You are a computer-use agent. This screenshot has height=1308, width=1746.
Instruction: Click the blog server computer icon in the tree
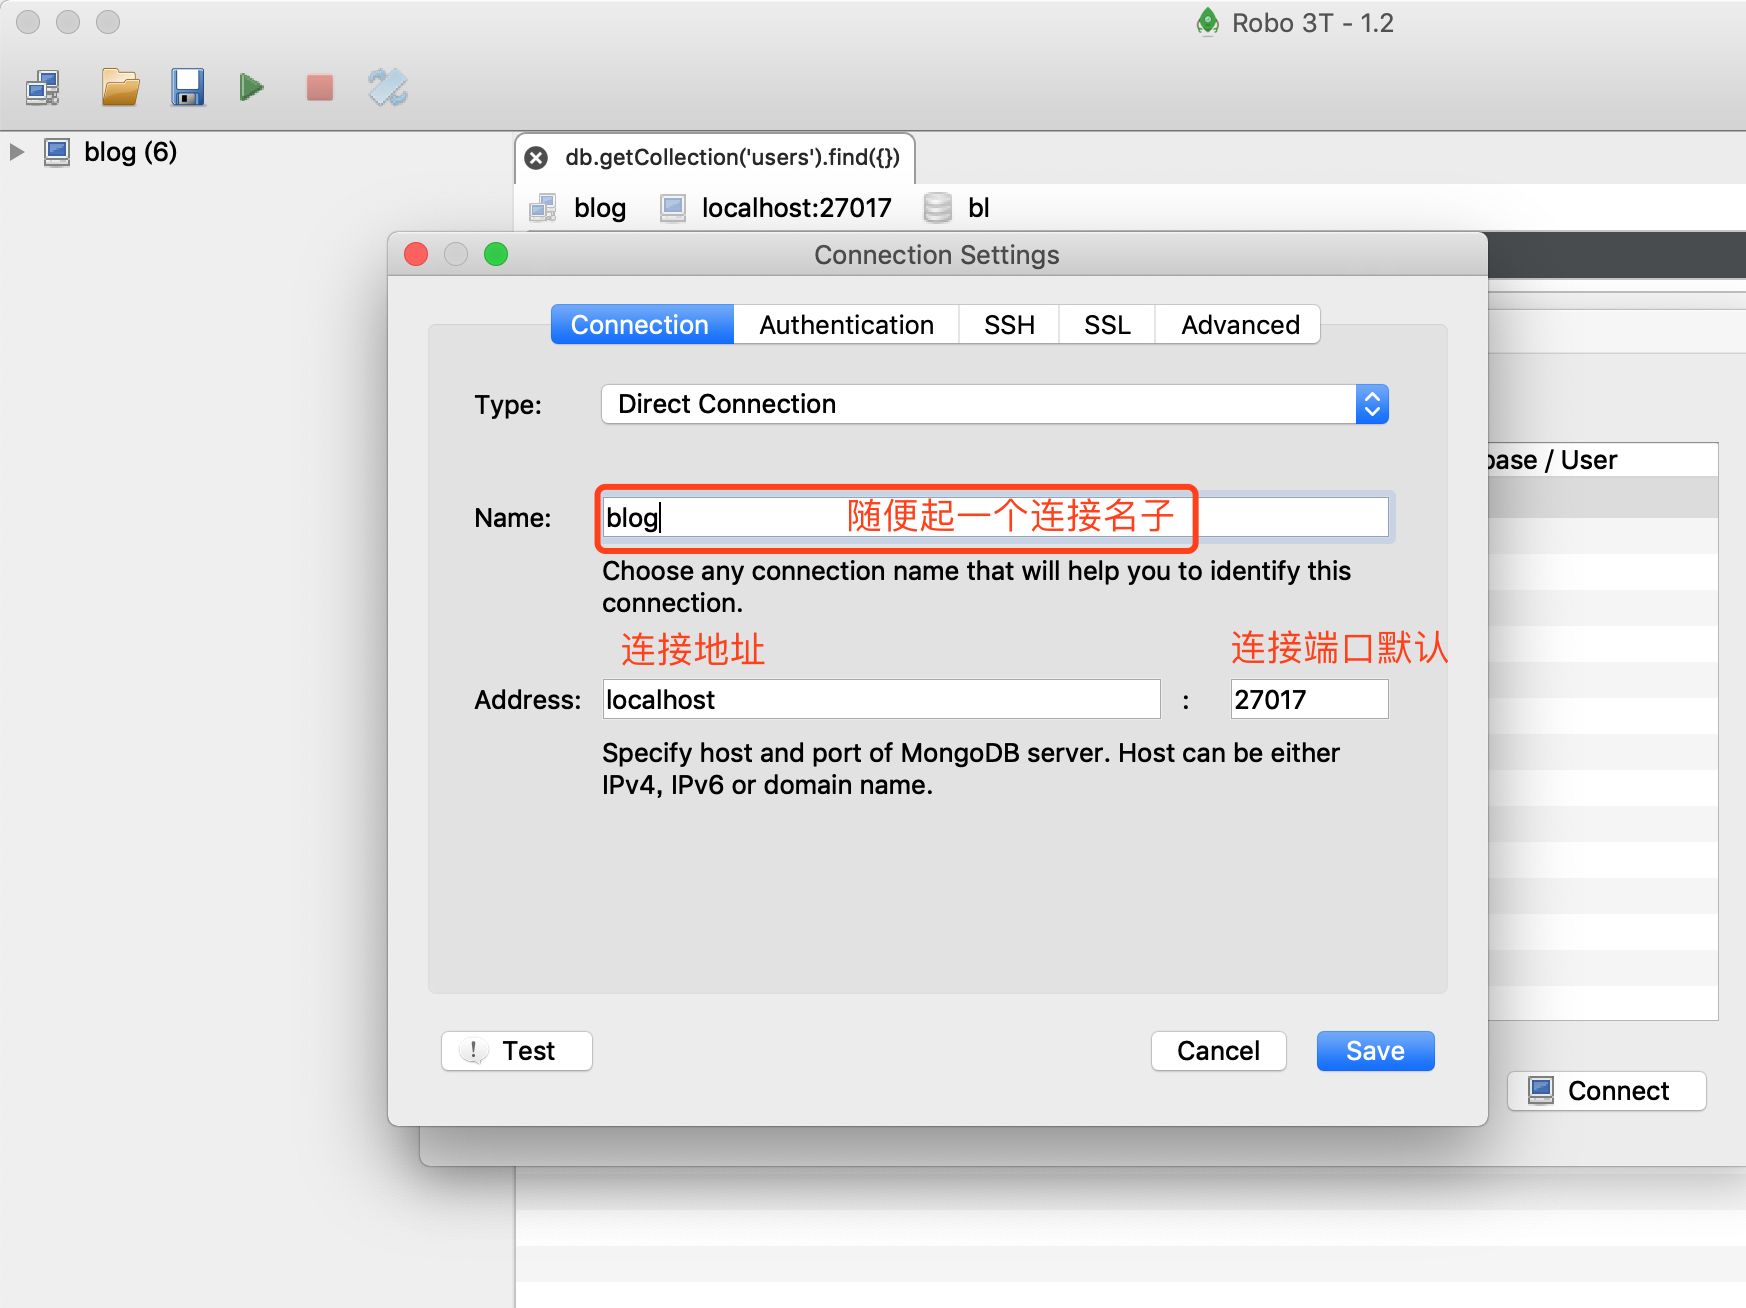(x=57, y=152)
